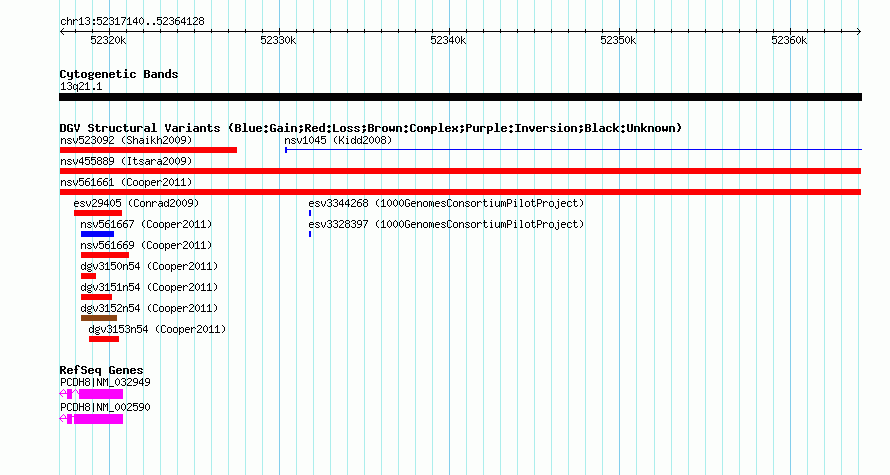This screenshot has width=890, height=475.
Task: Click the nsv523092 (Shaikh2009) variant label
Action: pos(126,140)
